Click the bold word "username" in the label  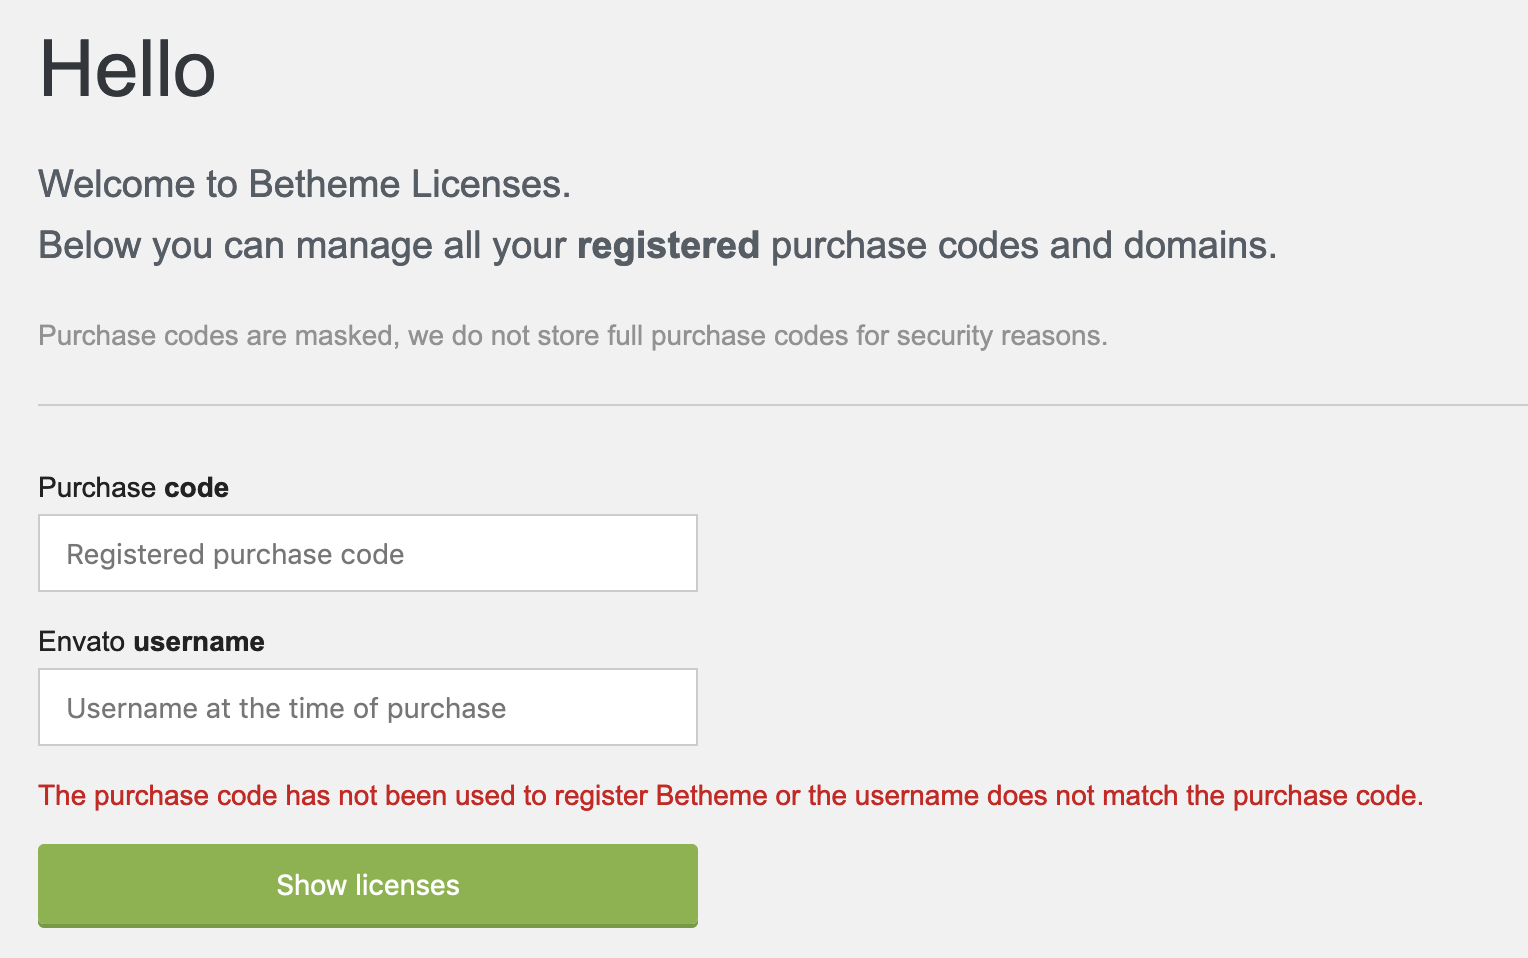[199, 641]
